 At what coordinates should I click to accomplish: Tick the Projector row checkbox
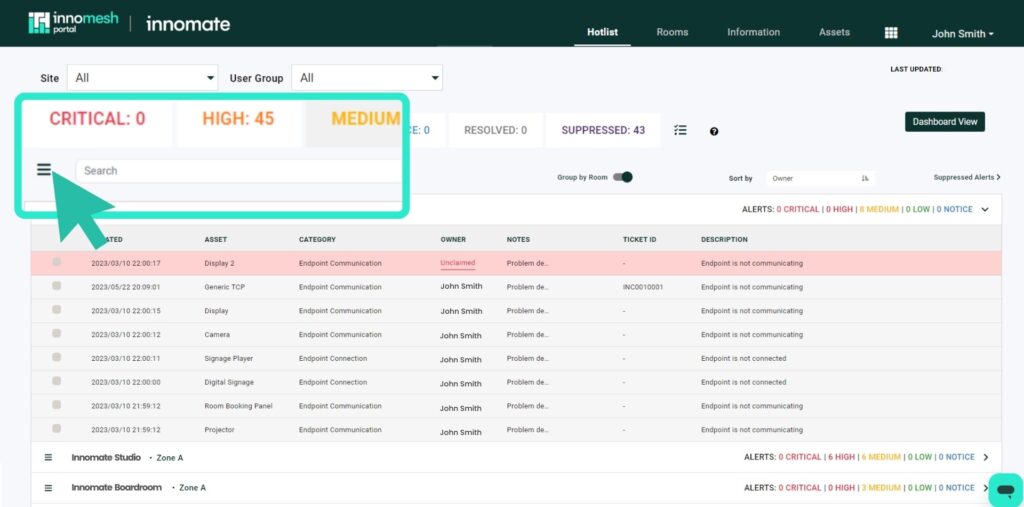[x=57, y=429]
